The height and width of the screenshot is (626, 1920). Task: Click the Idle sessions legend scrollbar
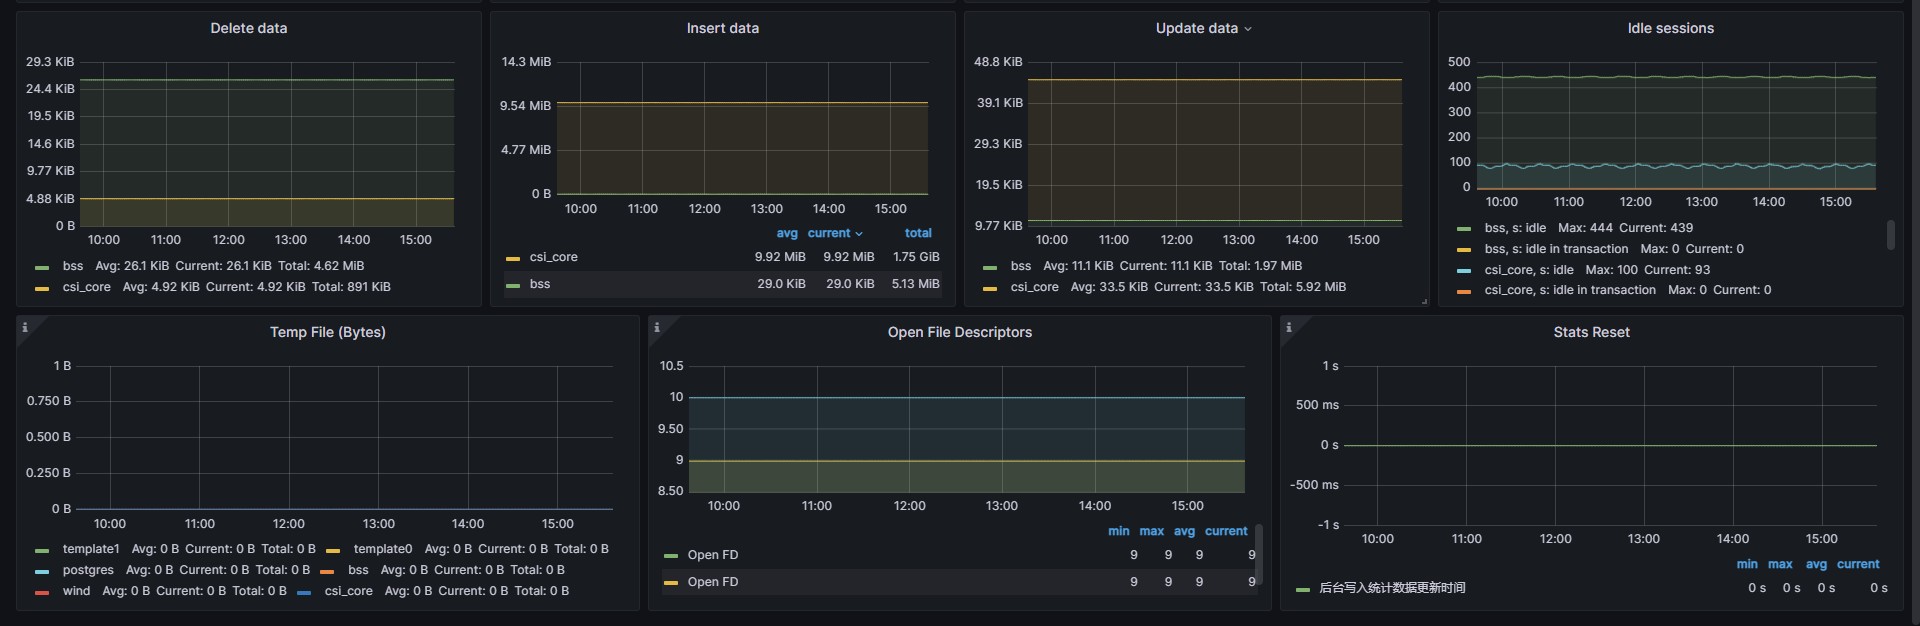[x=1890, y=235]
